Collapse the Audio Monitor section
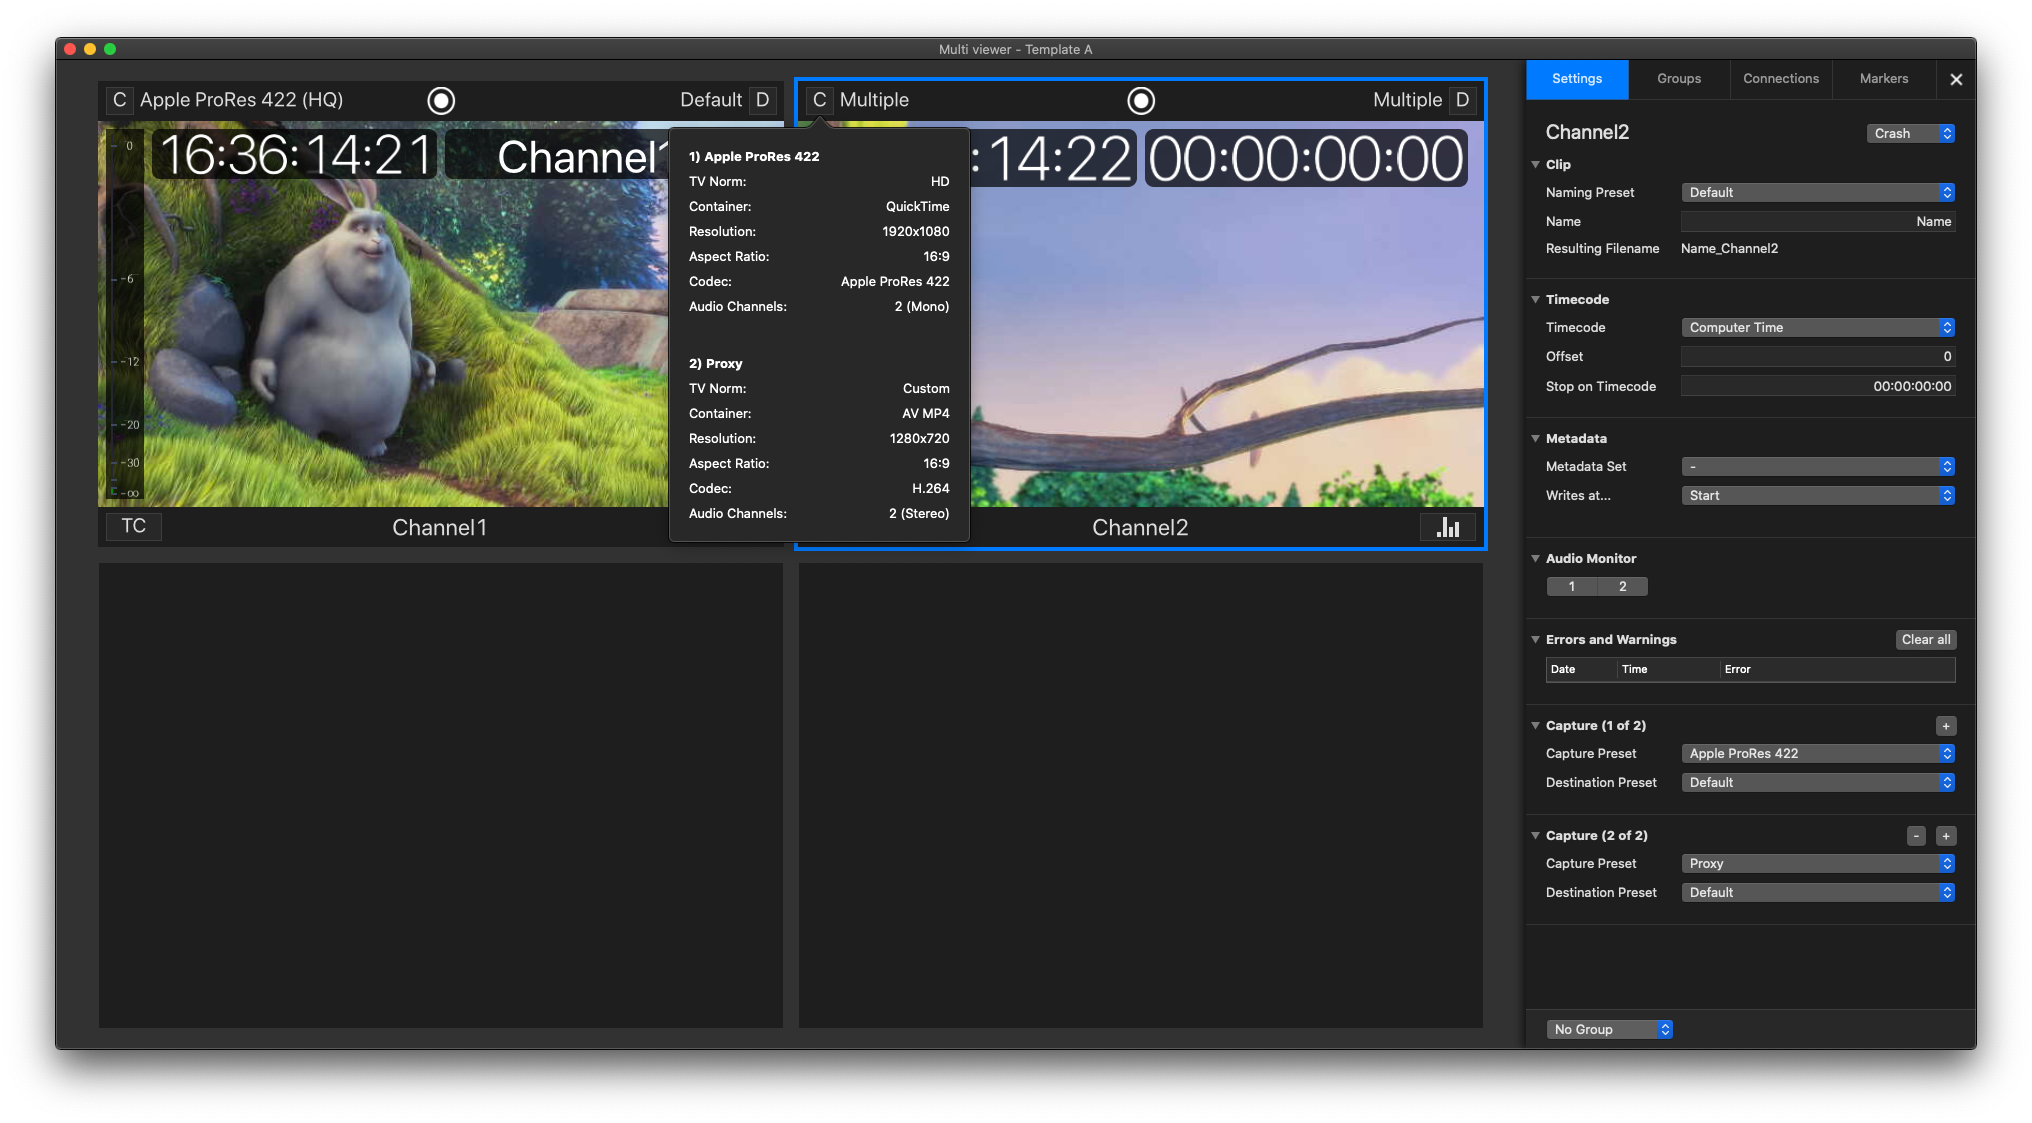Image resolution: width=2032 pixels, height=1123 pixels. coord(1535,559)
